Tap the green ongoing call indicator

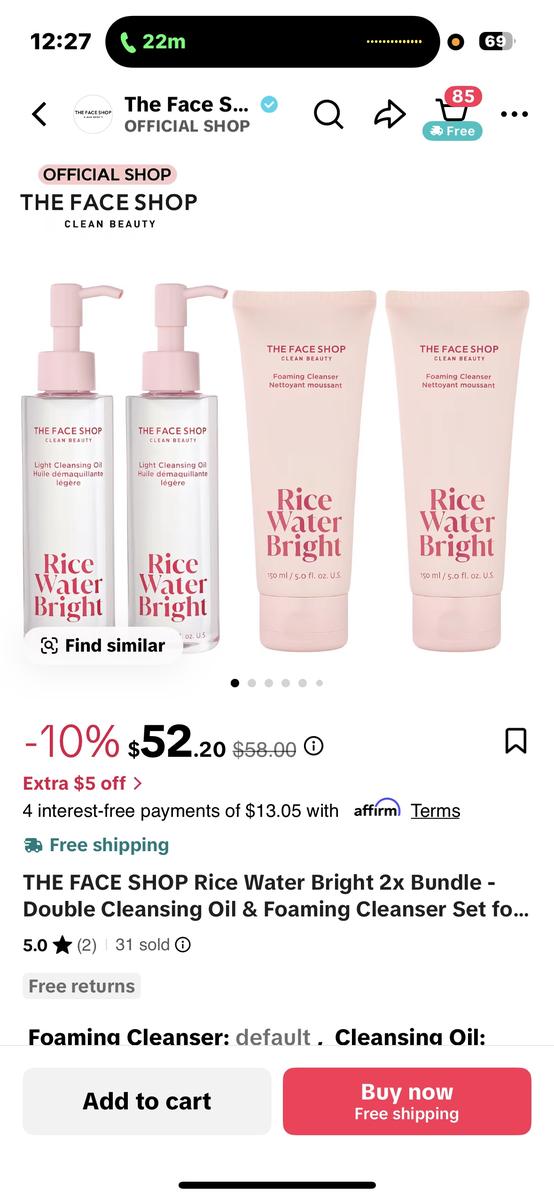tap(153, 41)
